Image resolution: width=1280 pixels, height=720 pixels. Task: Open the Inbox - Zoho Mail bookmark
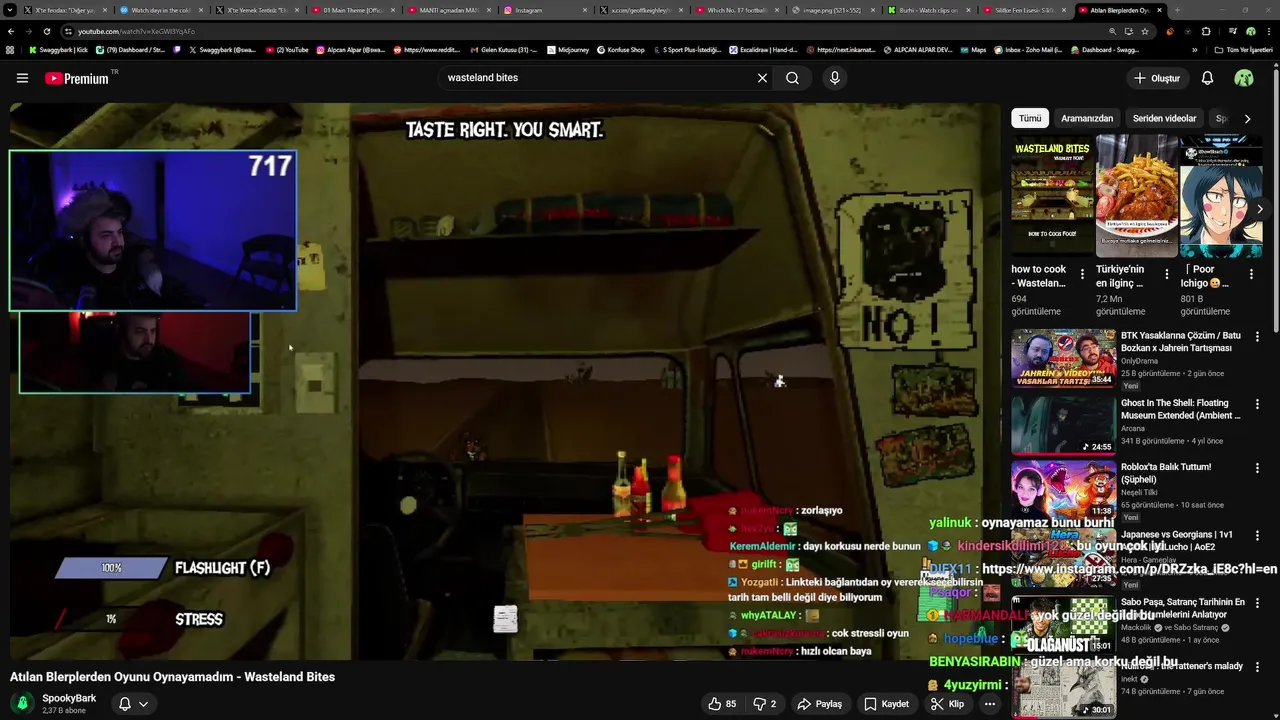1027,49
